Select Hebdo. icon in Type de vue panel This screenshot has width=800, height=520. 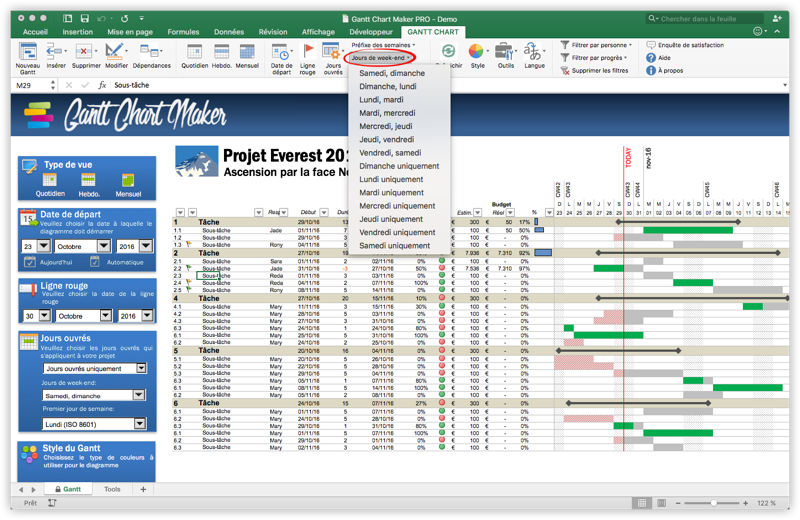pos(88,180)
